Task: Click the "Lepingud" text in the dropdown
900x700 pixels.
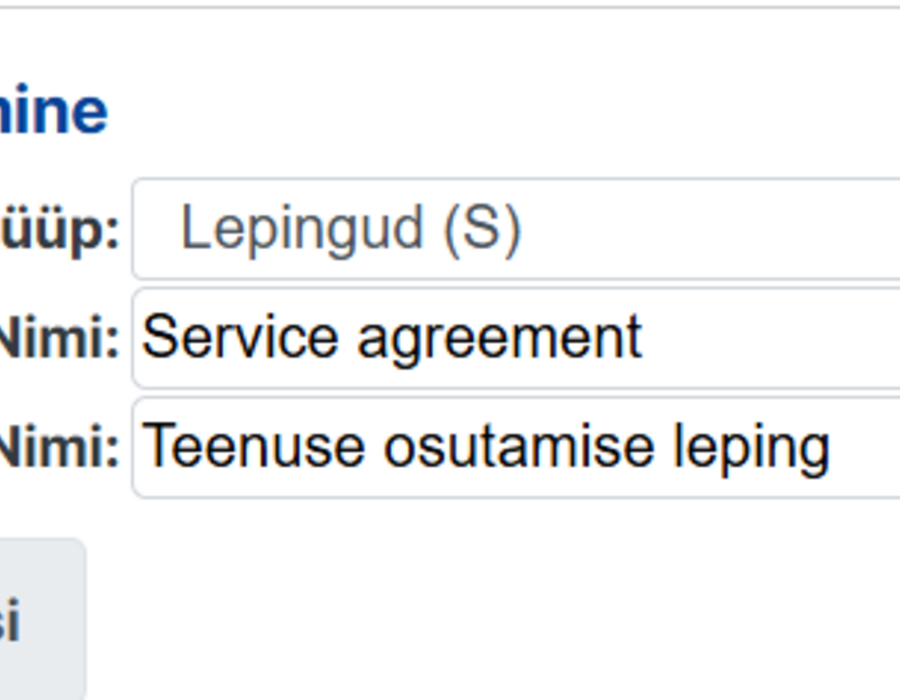Action: (x=302, y=230)
